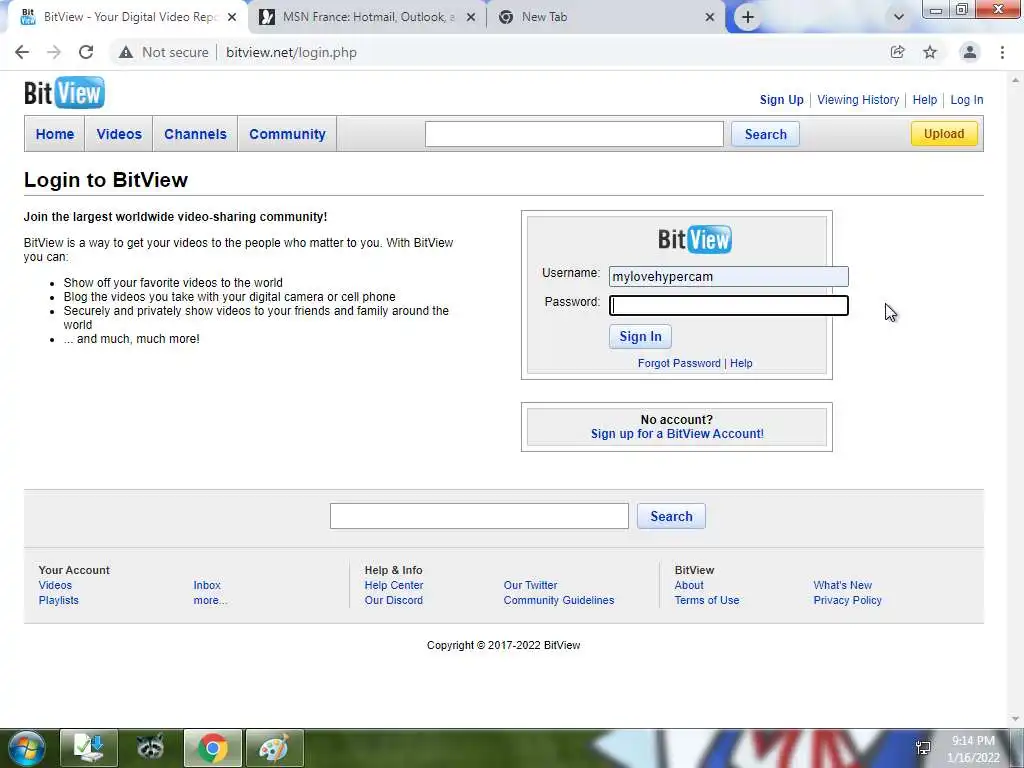
Task: Reload the page with refresh icon
Action: [86, 52]
